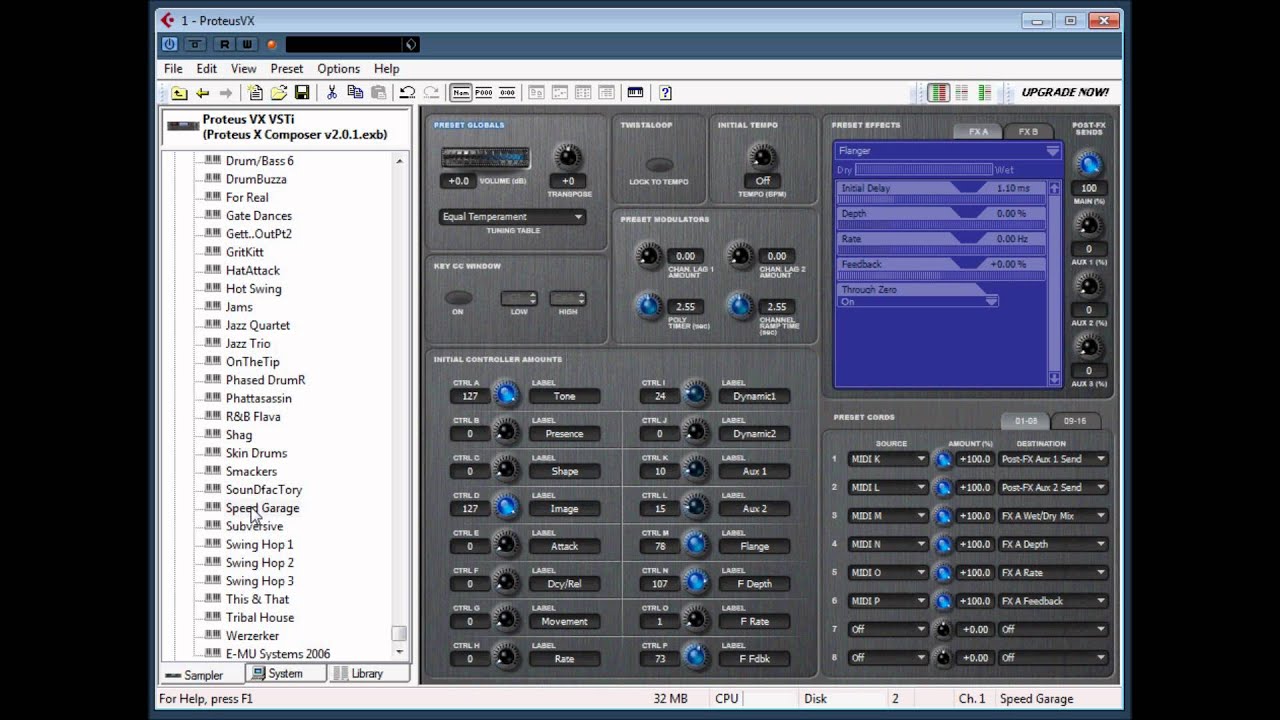Adjust the Dry/Wet mix slider
Image resolution: width=1280 pixels, height=720 pixels.
924,170
